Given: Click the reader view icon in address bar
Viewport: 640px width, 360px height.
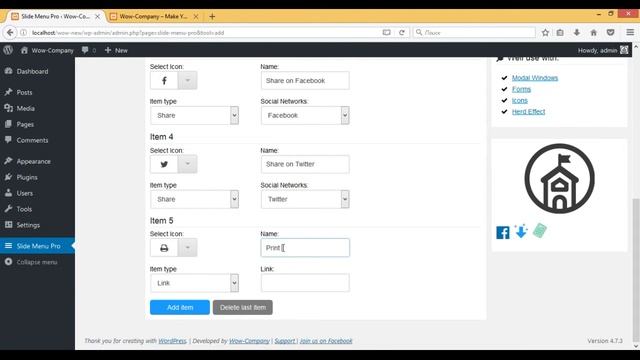Looking at the screenshot, I should coord(386,32).
